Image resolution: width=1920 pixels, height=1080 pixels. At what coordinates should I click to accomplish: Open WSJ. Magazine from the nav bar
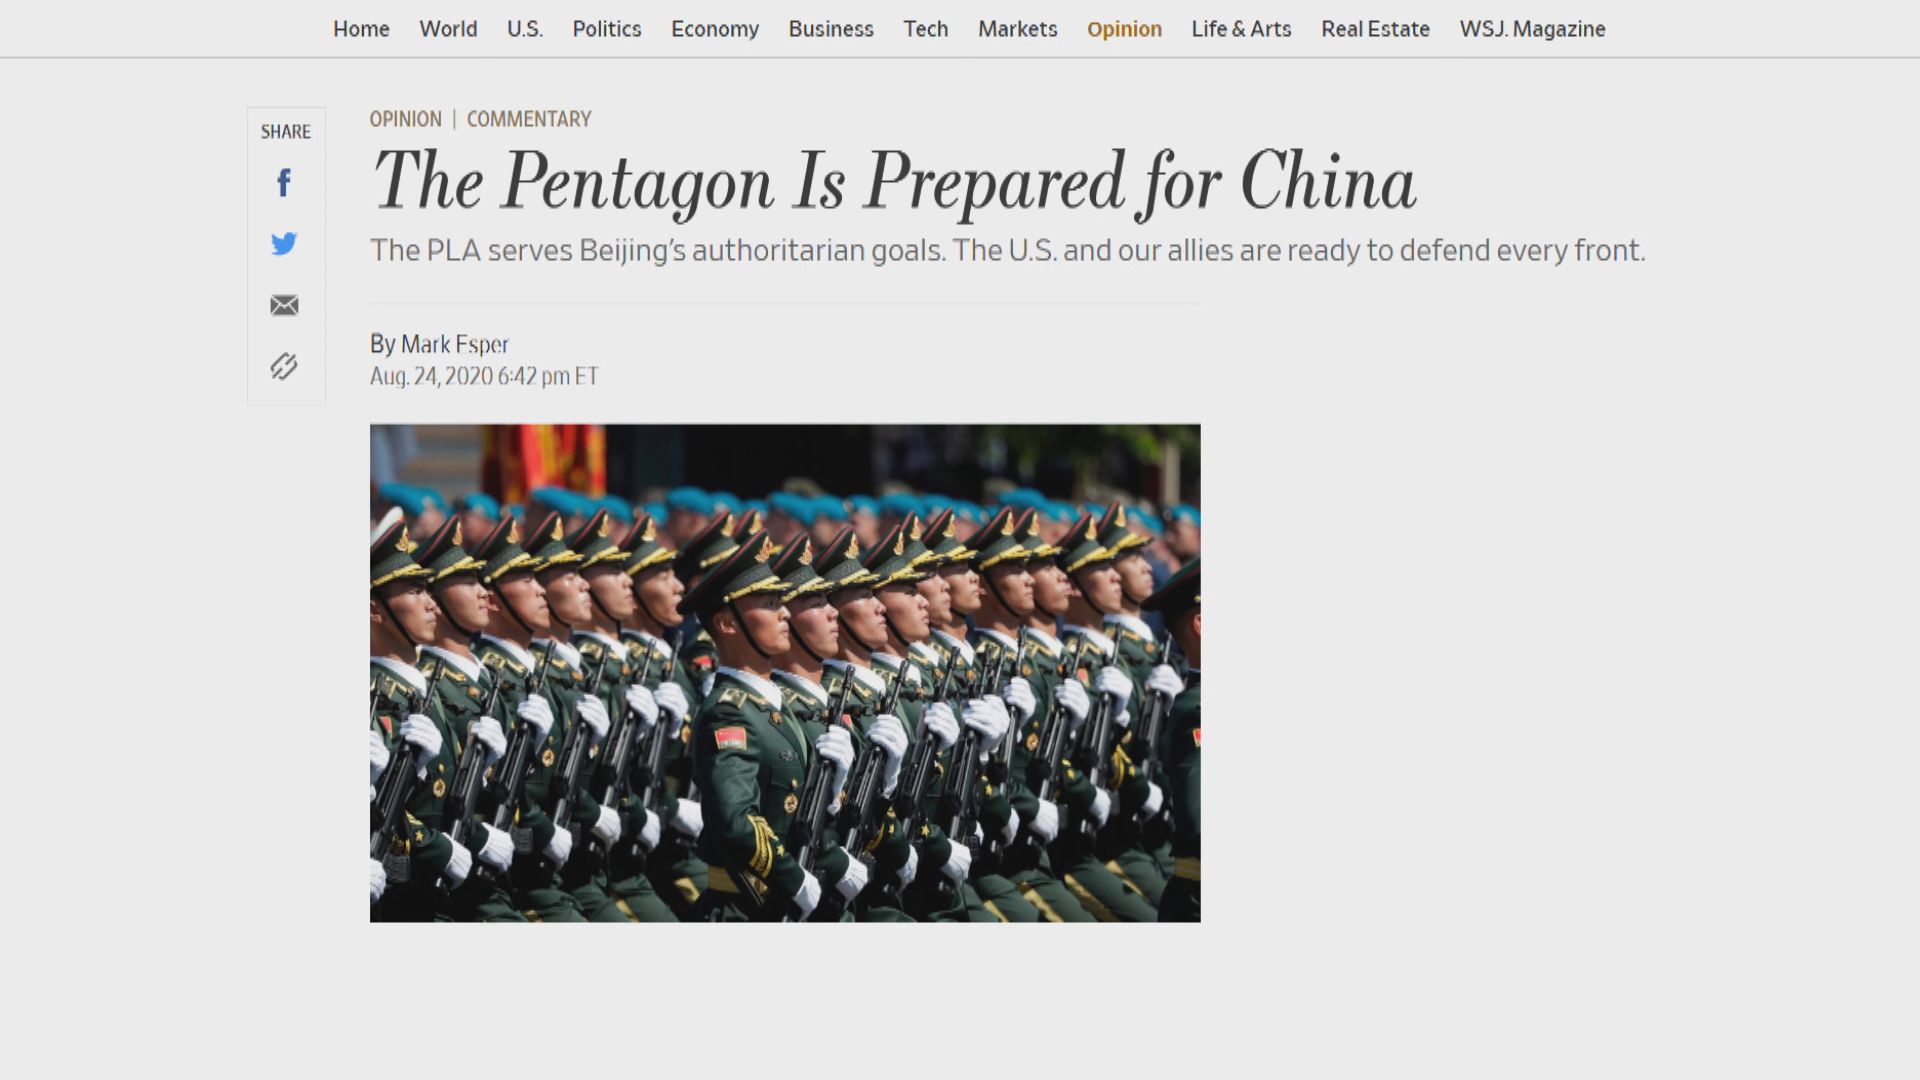tap(1533, 29)
